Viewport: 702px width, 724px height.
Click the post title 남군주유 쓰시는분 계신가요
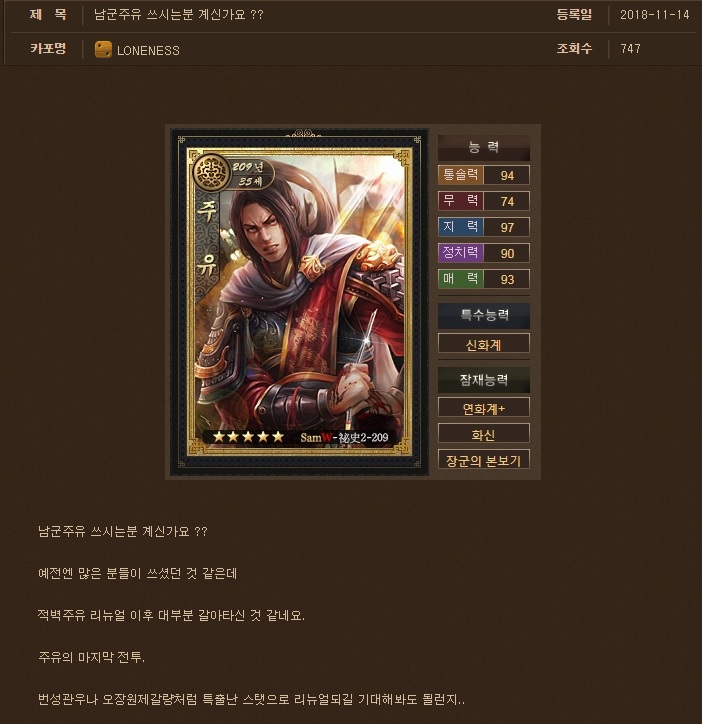(178, 15)
